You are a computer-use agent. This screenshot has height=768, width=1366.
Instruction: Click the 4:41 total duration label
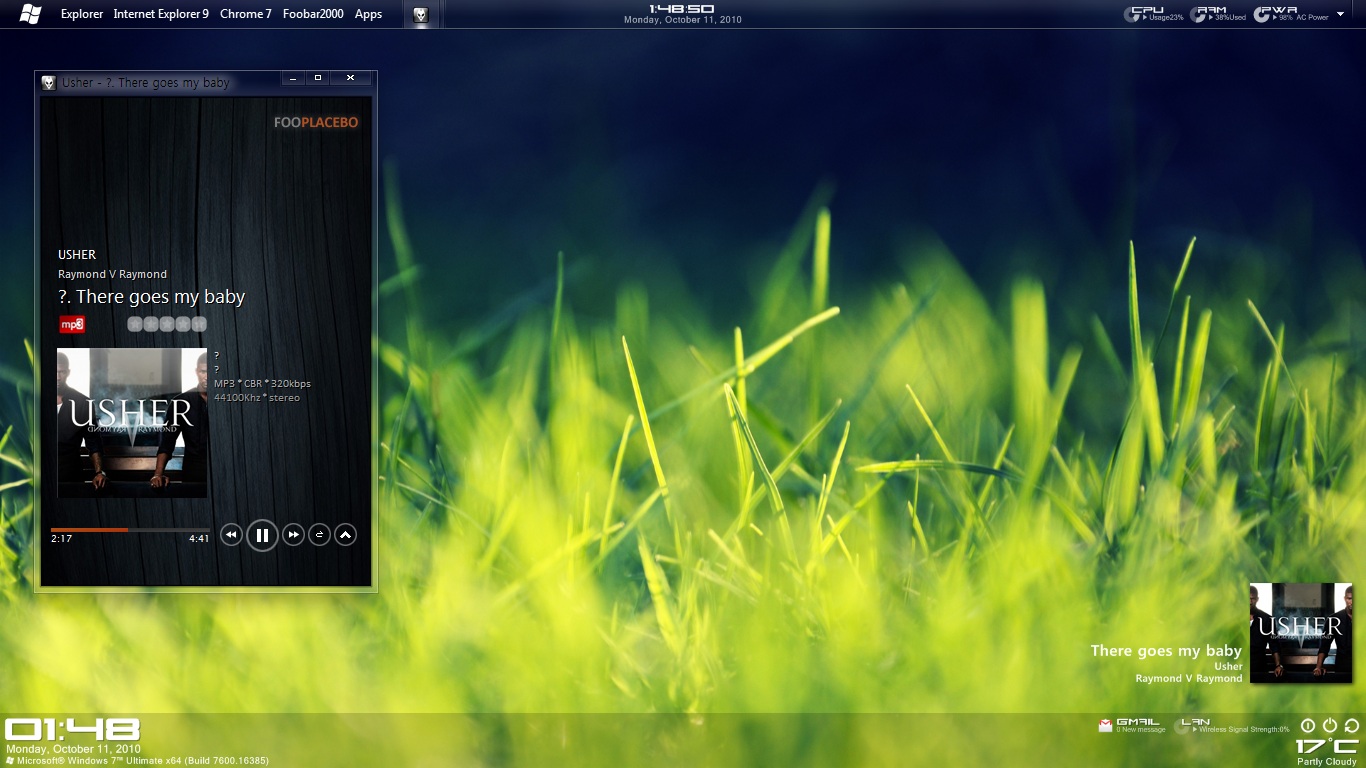tap(199, 538)
